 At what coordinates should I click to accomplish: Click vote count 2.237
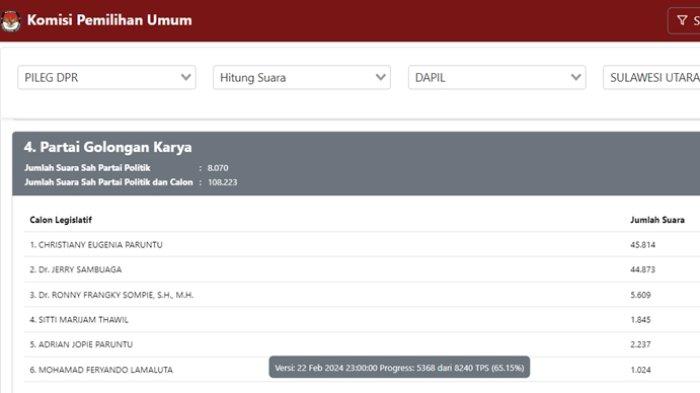[641, 344]
